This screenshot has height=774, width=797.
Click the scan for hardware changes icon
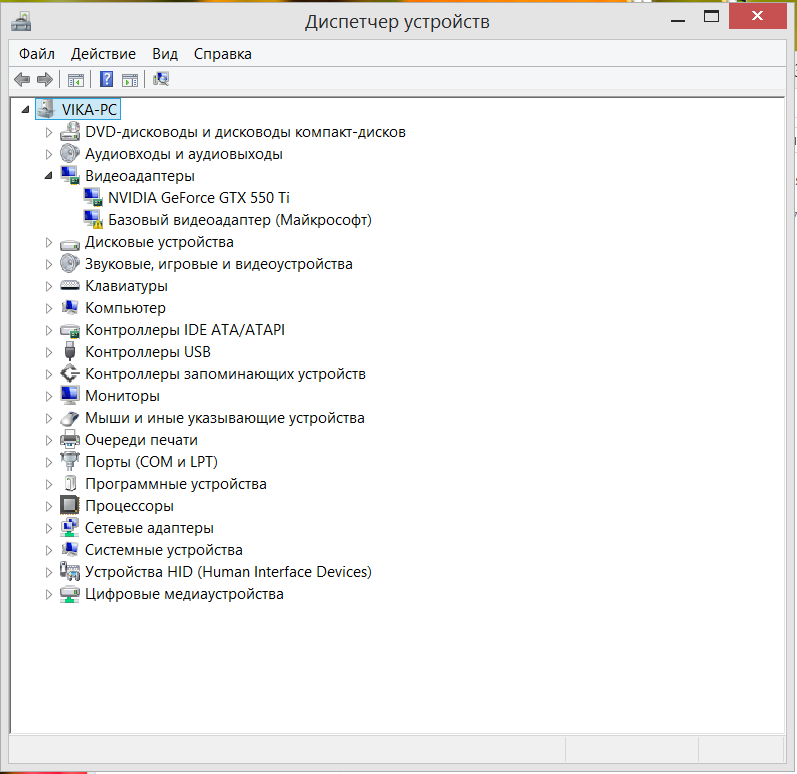tap(161, 79)
